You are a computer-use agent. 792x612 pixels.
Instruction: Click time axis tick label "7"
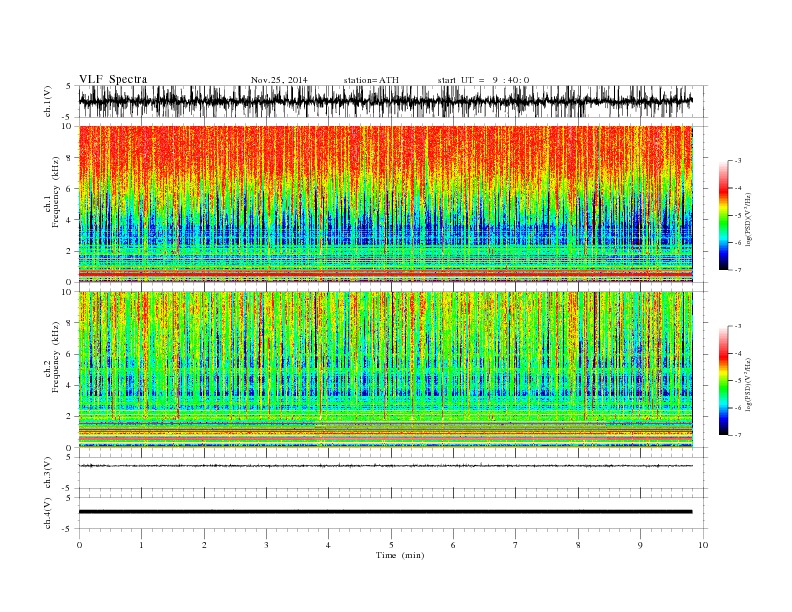pos(516,545)
